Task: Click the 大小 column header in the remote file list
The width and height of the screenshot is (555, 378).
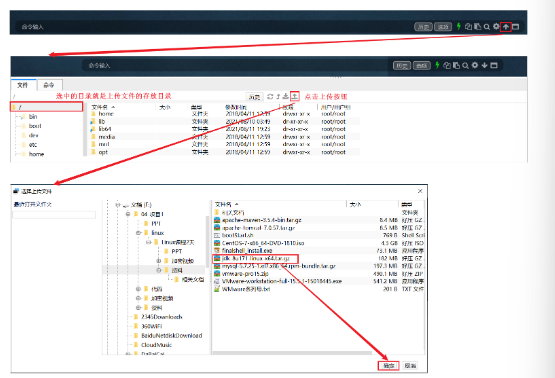Action: click(x=165, y=107)
